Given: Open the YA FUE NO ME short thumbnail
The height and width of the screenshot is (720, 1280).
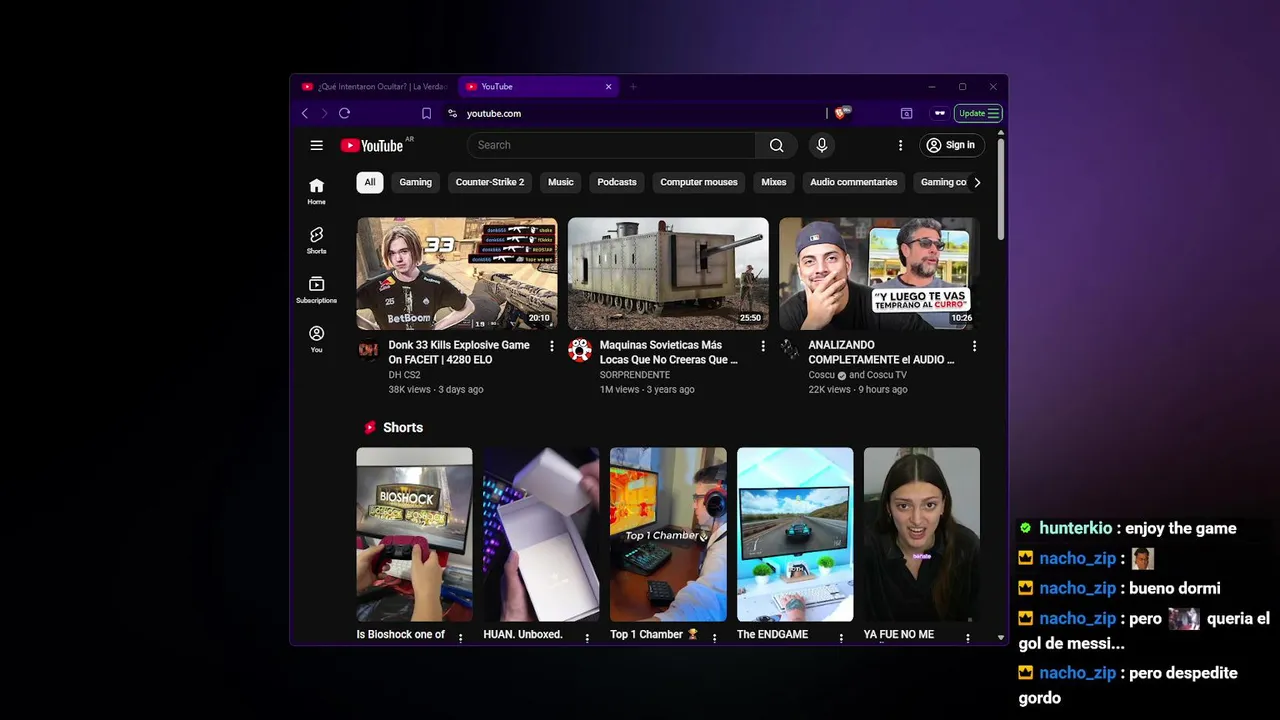Looking at the screenshot, I should pos(922,534).
